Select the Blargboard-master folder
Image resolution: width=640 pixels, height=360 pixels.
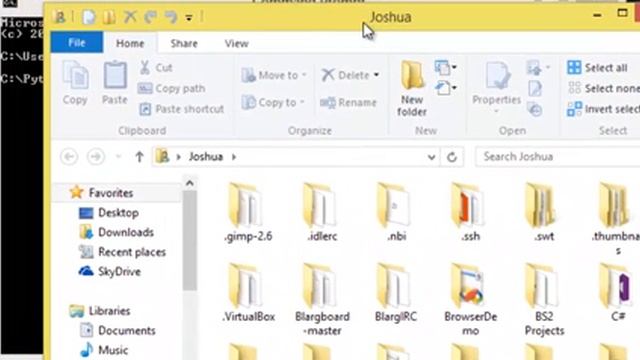coord(322,300)
